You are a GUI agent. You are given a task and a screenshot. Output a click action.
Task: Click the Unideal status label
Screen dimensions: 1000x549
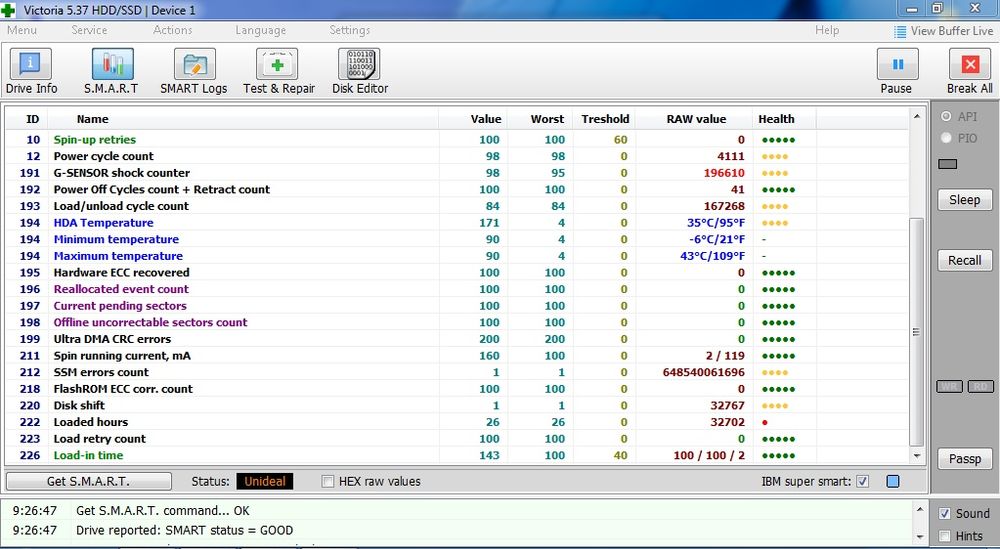pos(265,481)
